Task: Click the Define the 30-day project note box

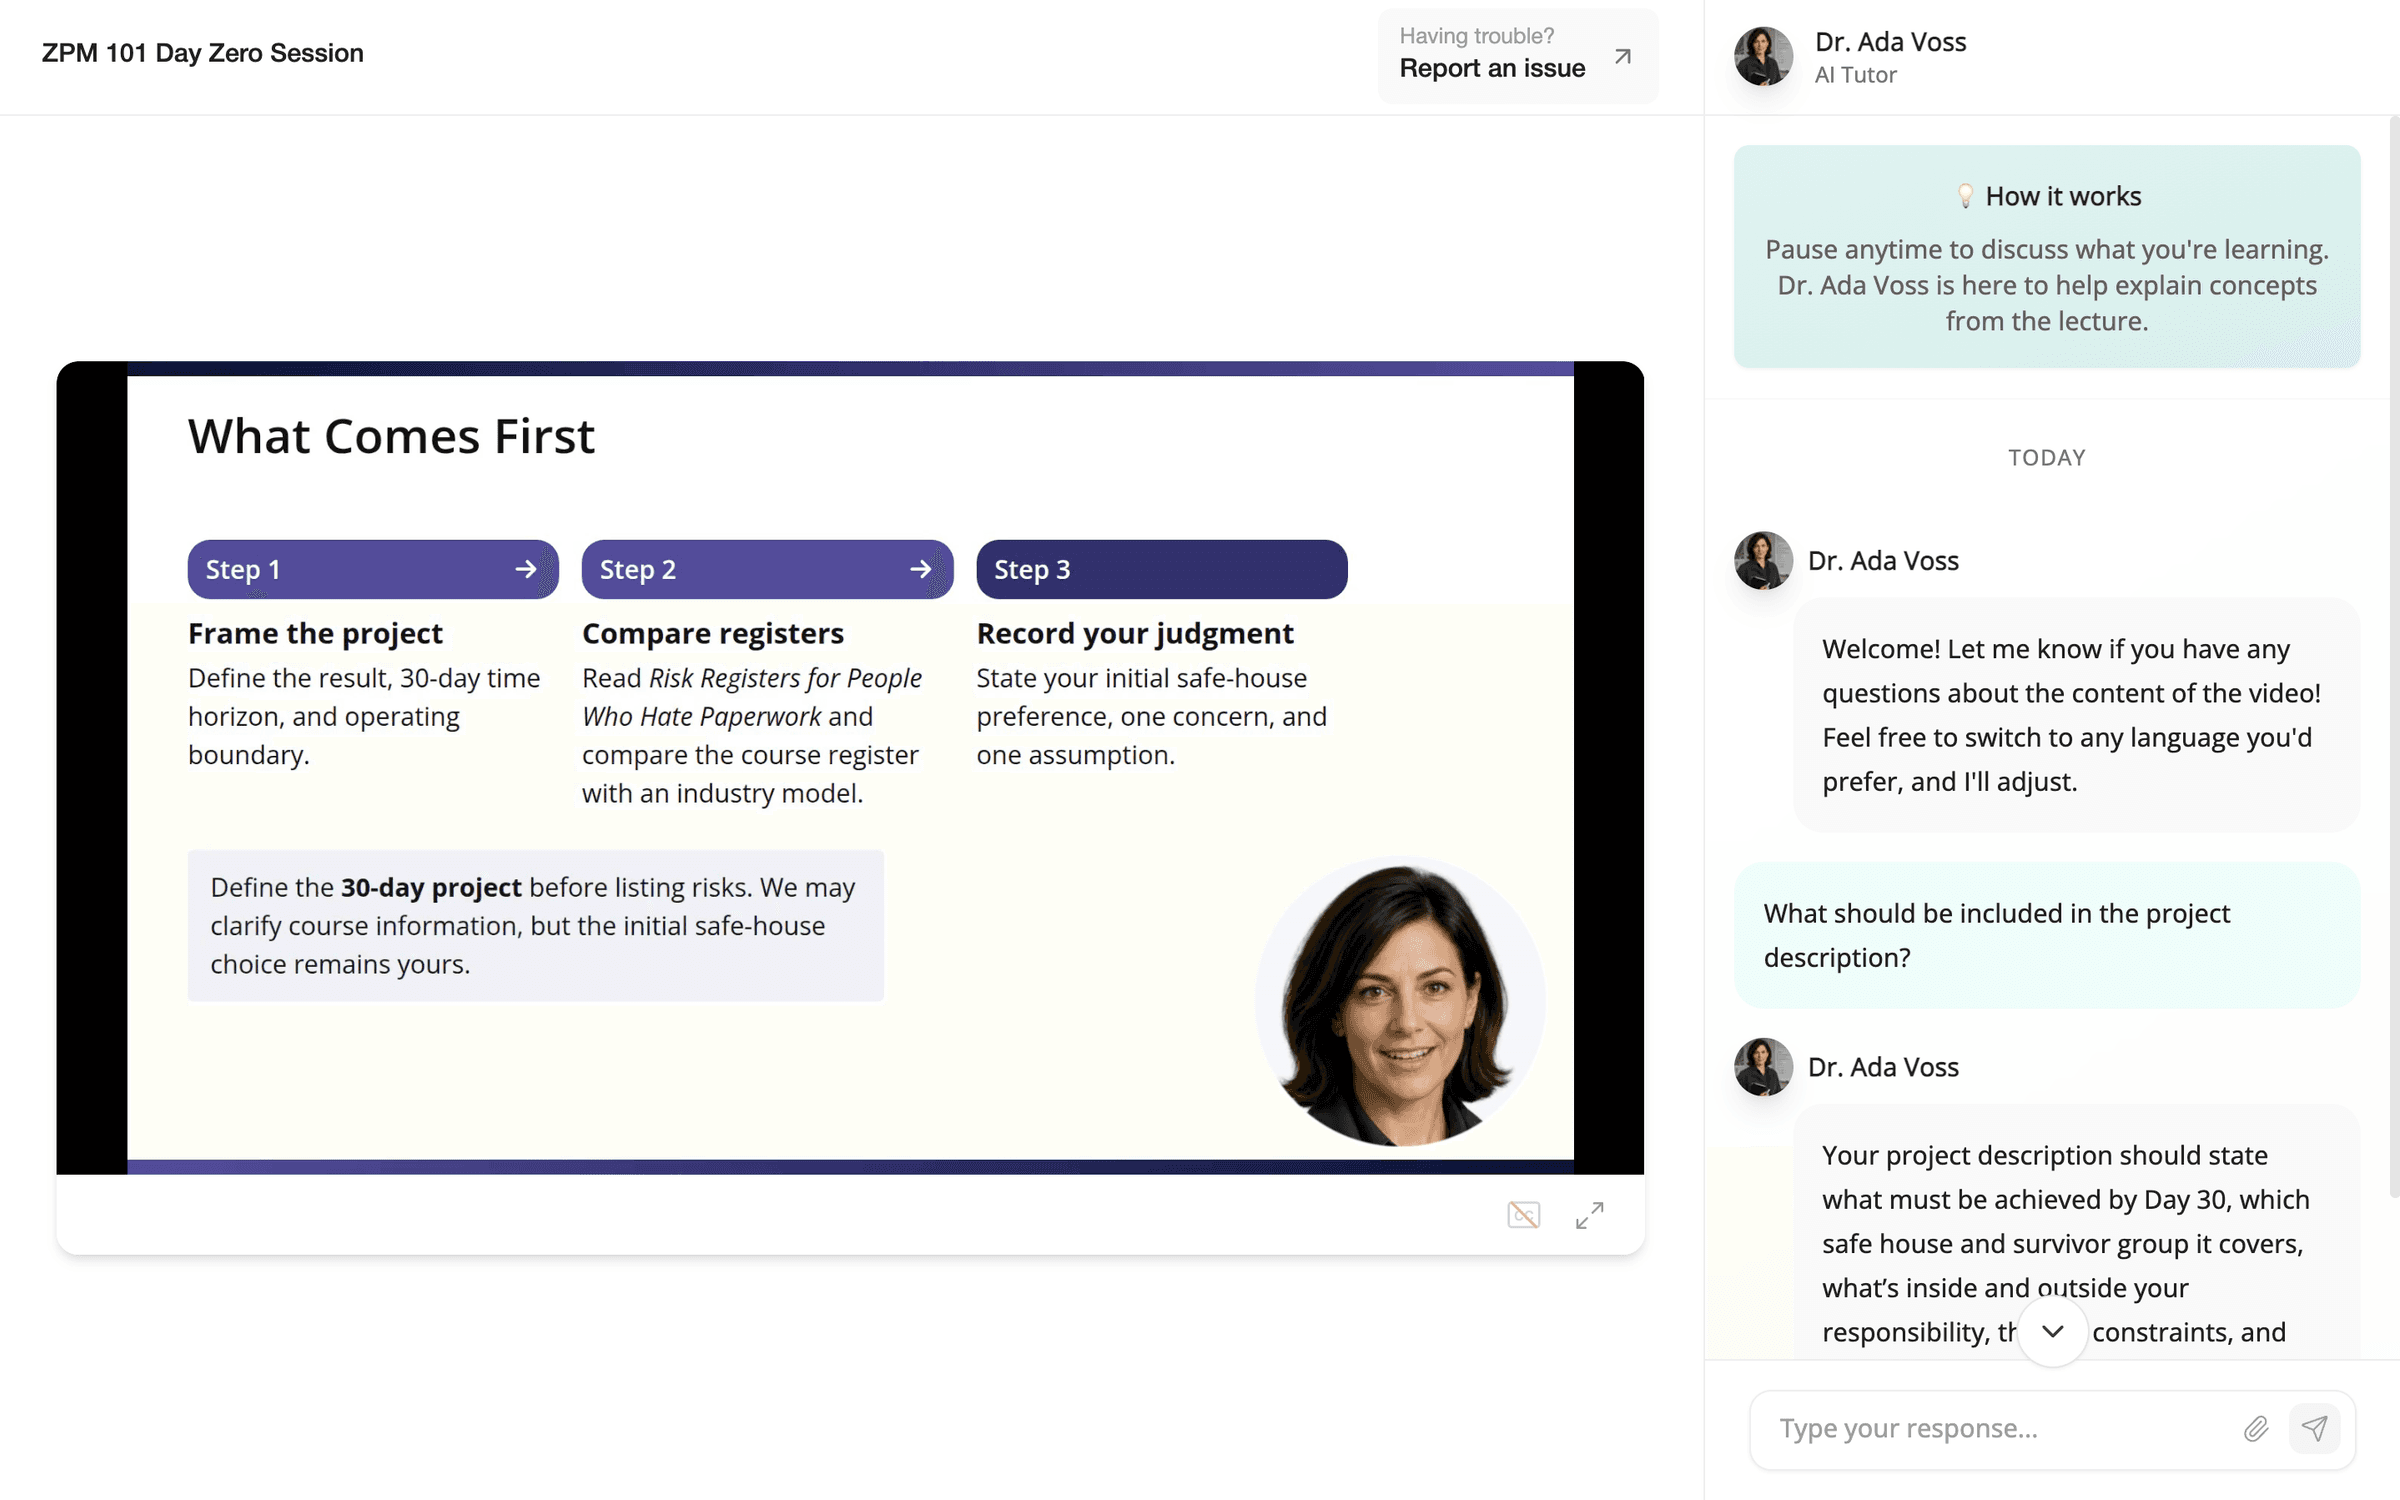Action: (x=536, y=926)
